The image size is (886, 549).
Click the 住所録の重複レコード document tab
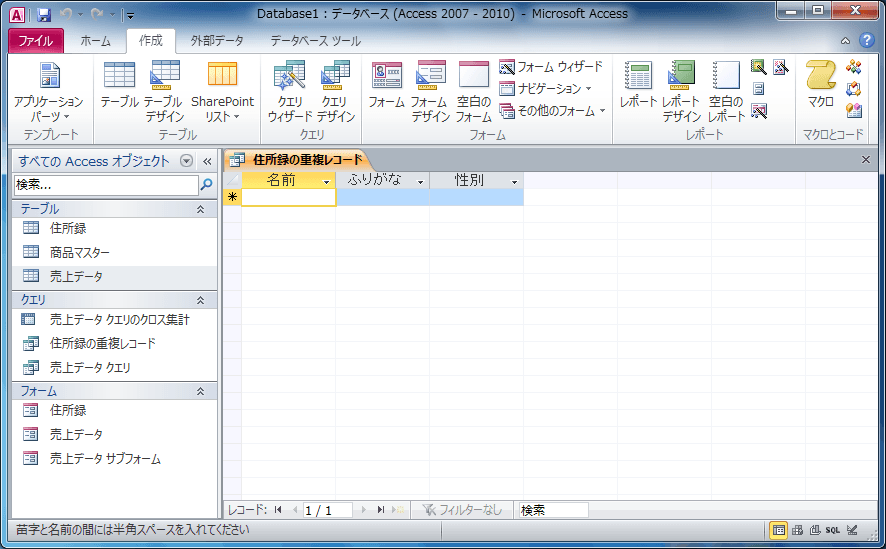click(297, 160)
